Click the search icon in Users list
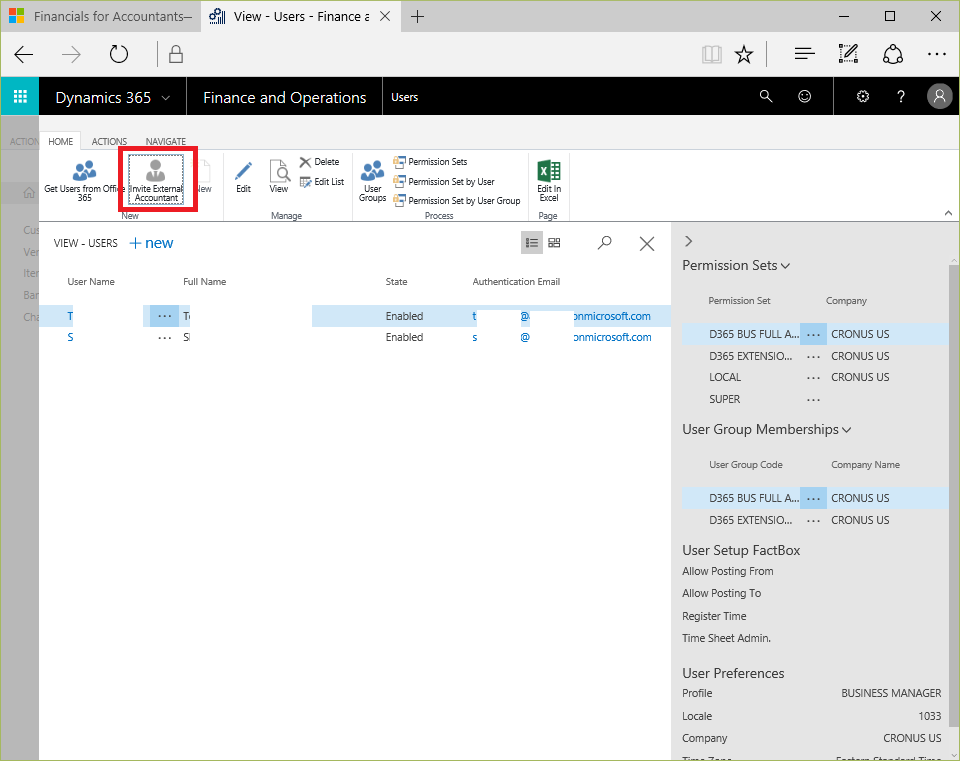Image resolution: width=960 pixels, height=761 pixels. point(604,243)
